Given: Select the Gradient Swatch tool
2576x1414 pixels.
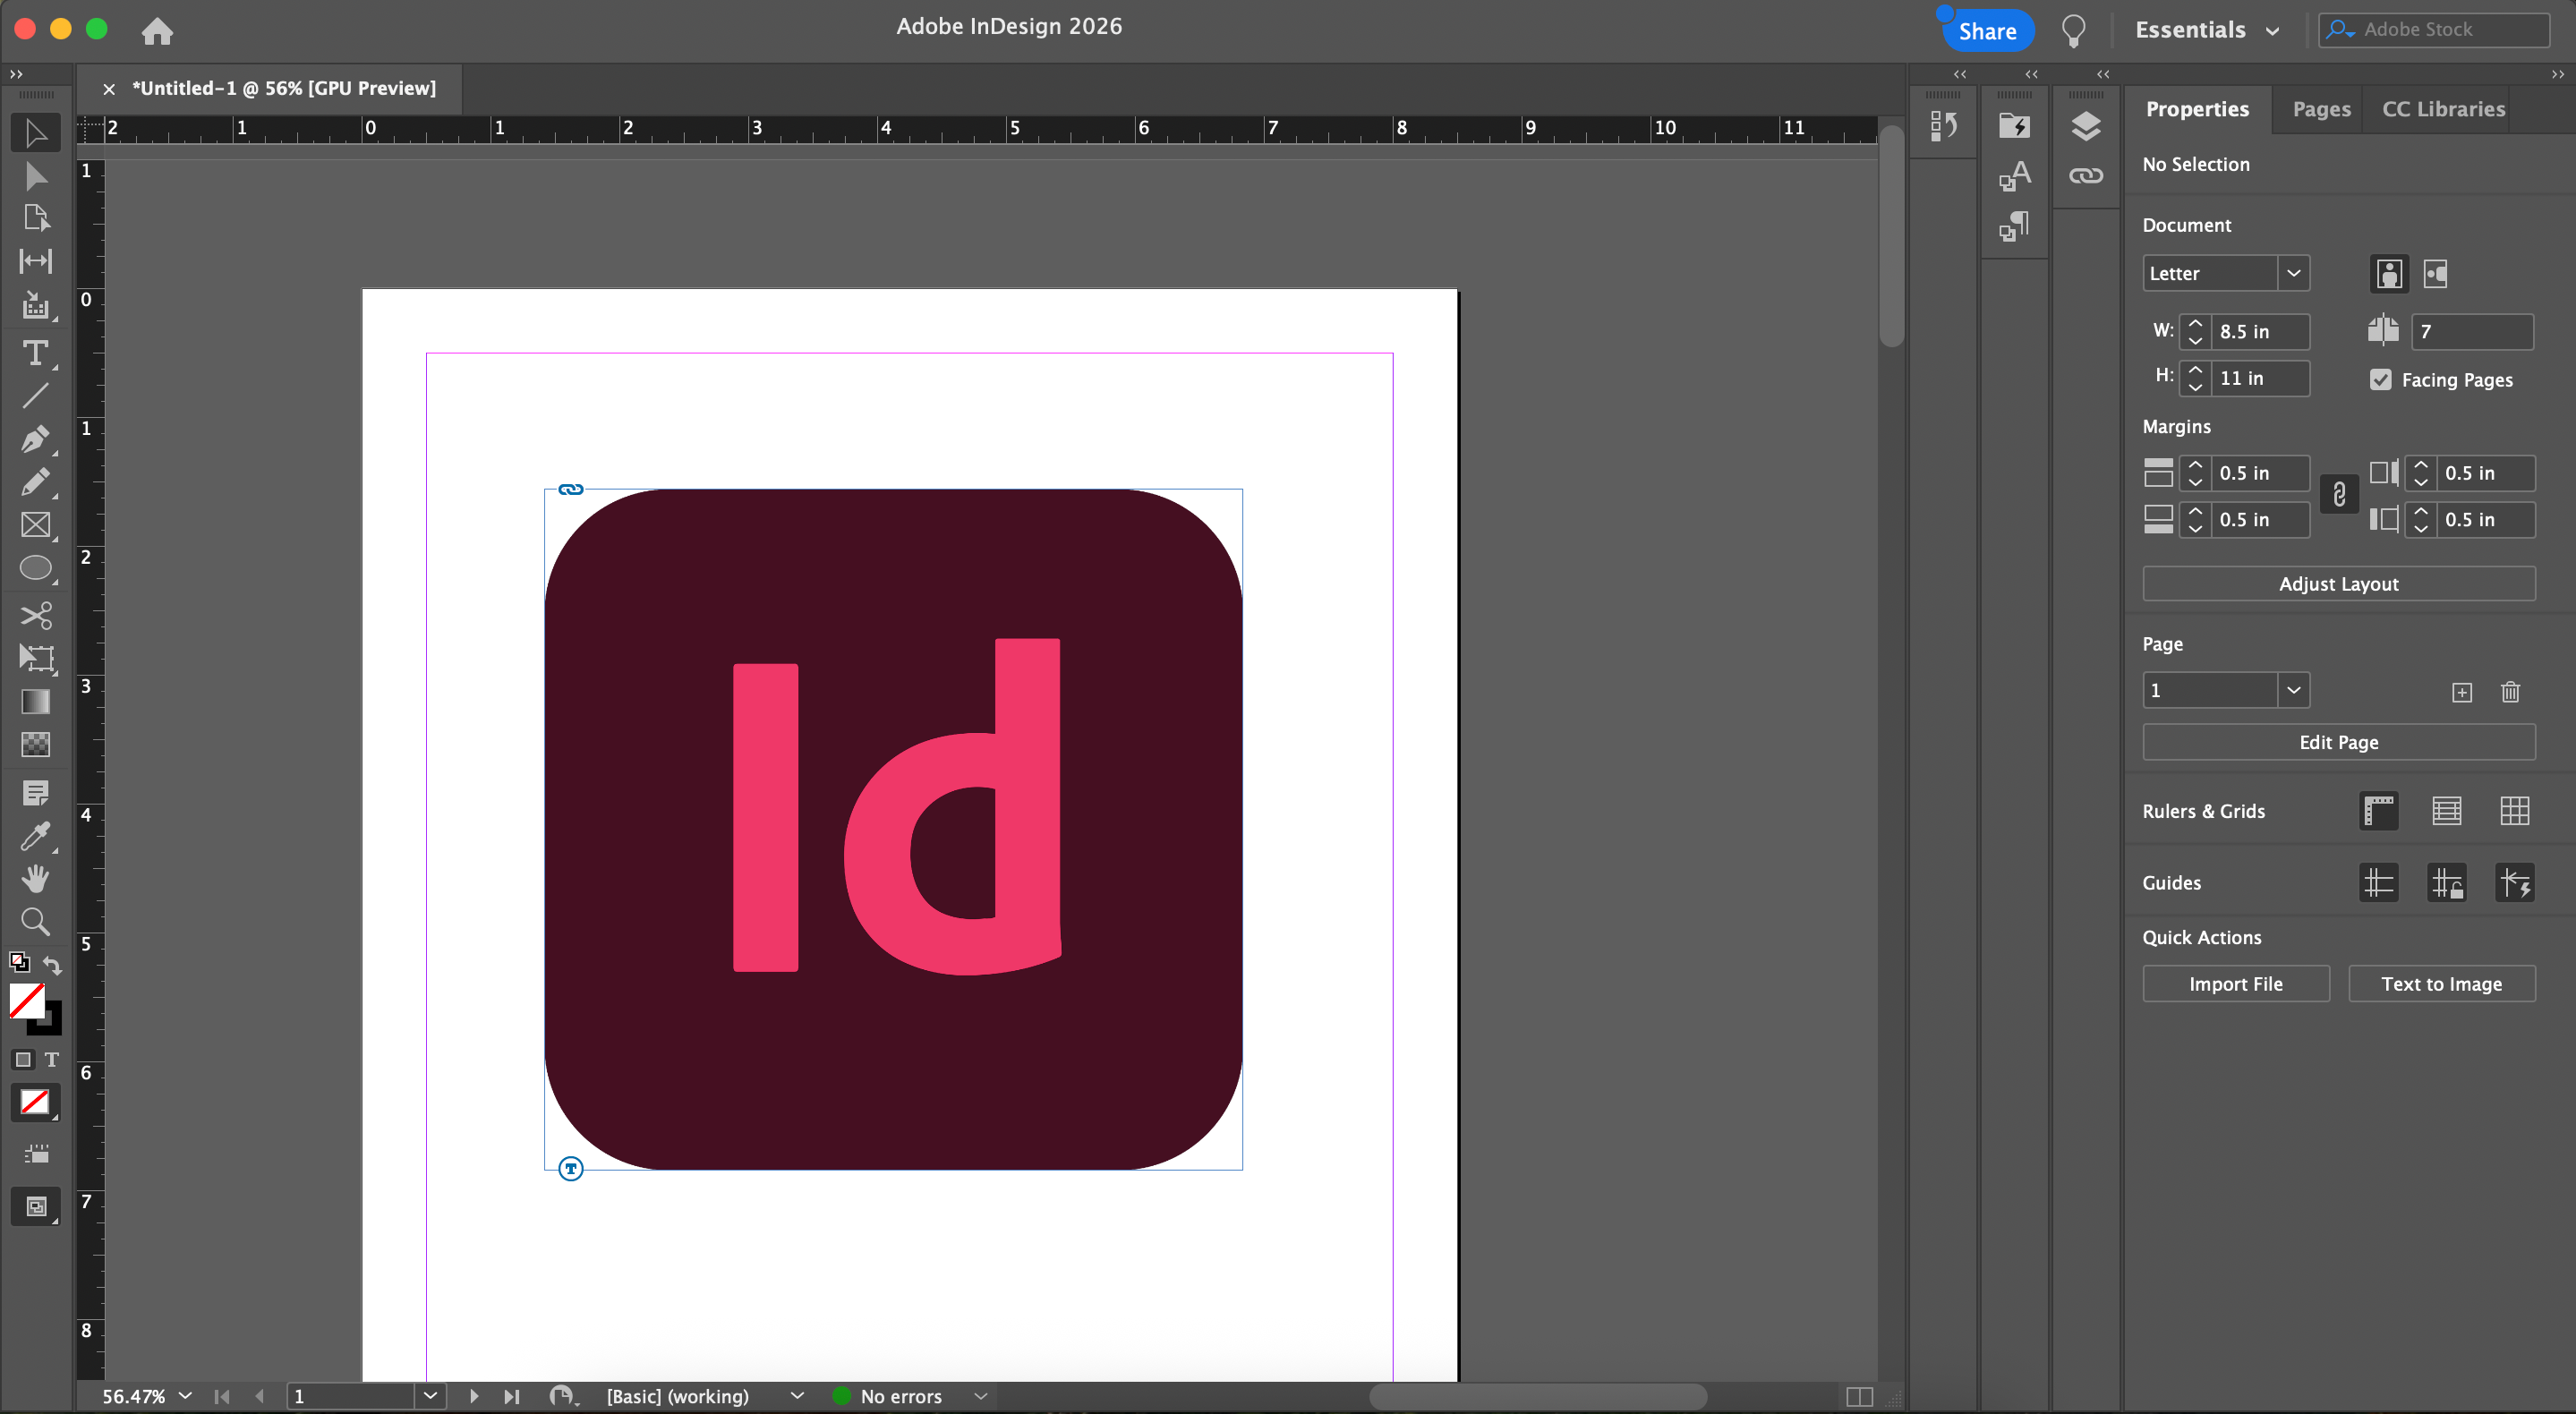Looking at the screenshot, I should coord(35,702).
